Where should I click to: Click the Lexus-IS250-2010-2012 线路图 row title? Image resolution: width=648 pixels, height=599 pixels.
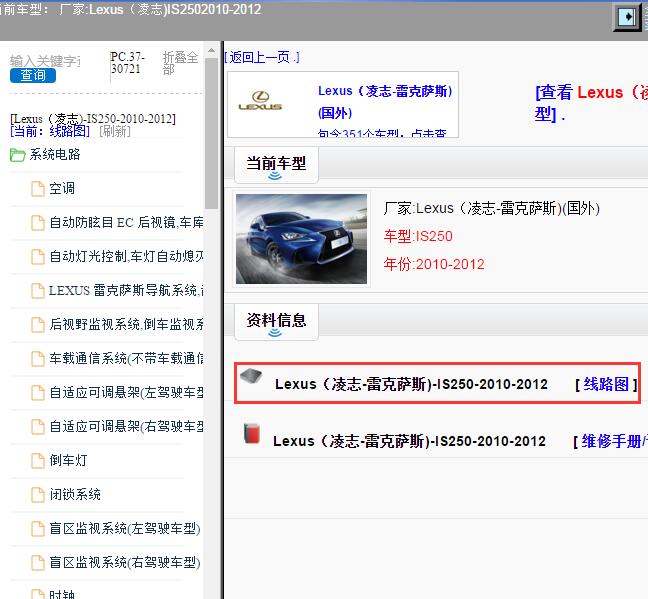412,384
